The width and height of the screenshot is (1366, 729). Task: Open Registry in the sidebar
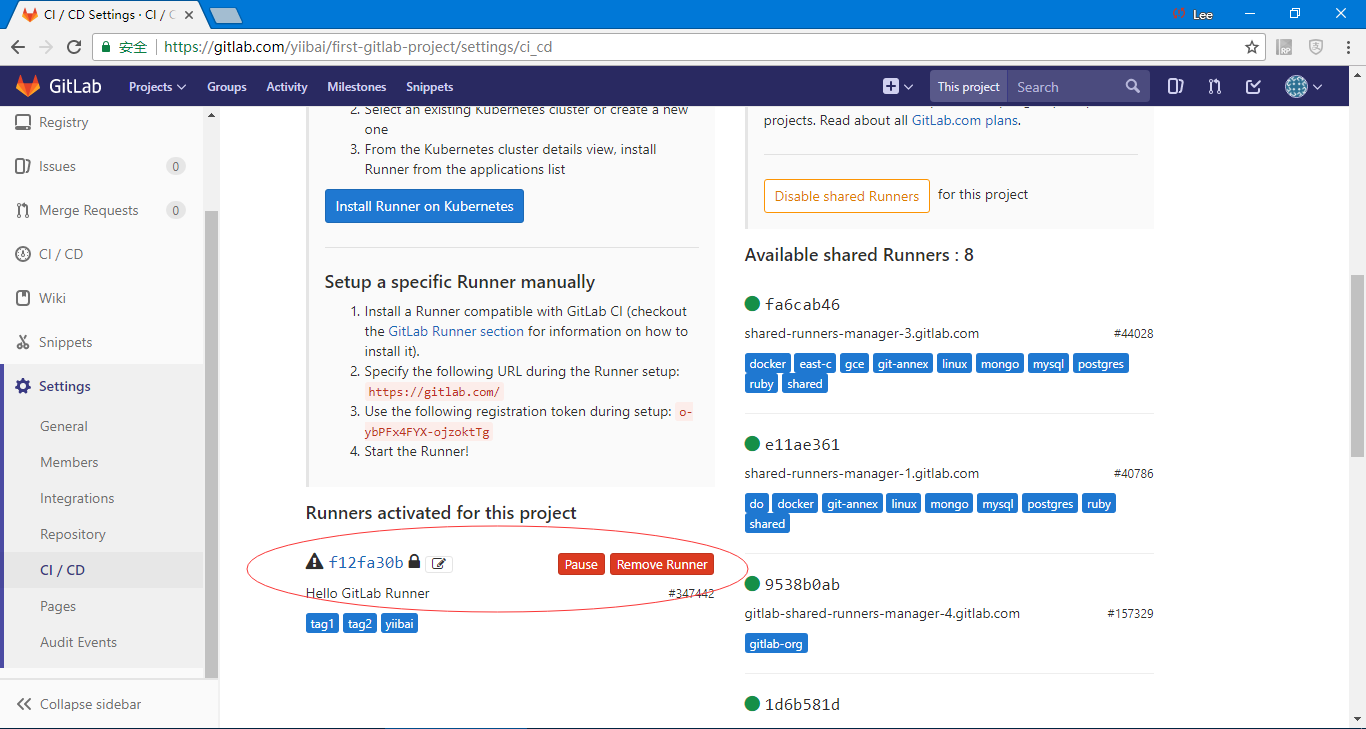tap(64, 122)
